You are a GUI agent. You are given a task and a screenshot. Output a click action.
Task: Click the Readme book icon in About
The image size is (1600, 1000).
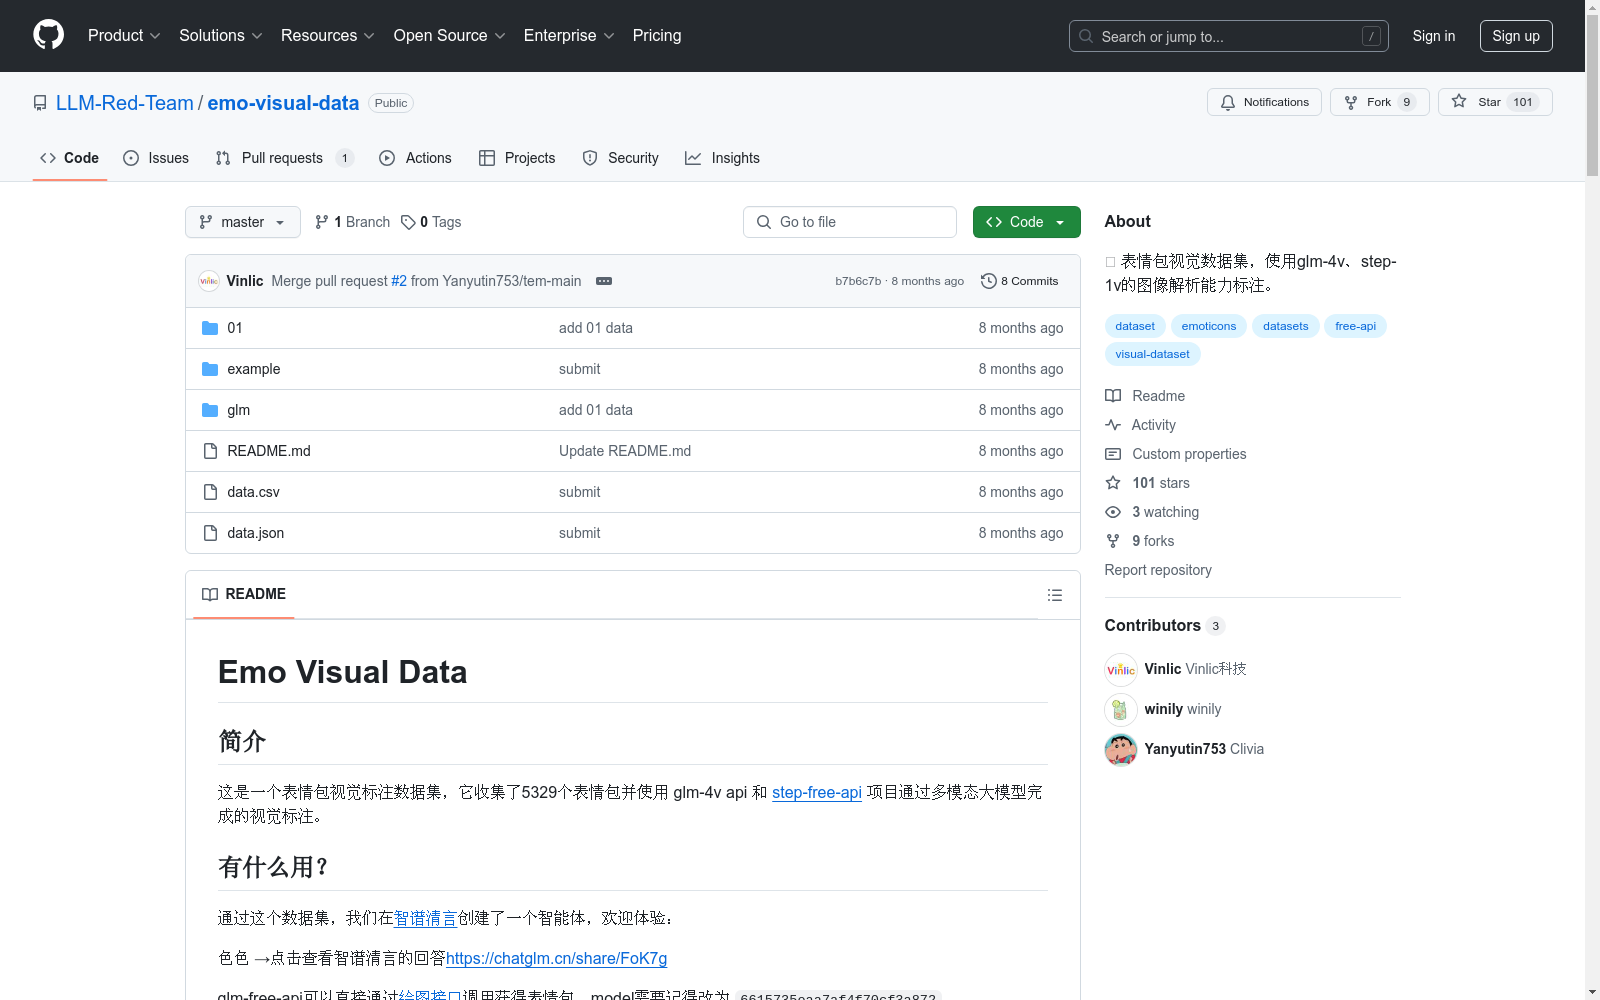1113,396
